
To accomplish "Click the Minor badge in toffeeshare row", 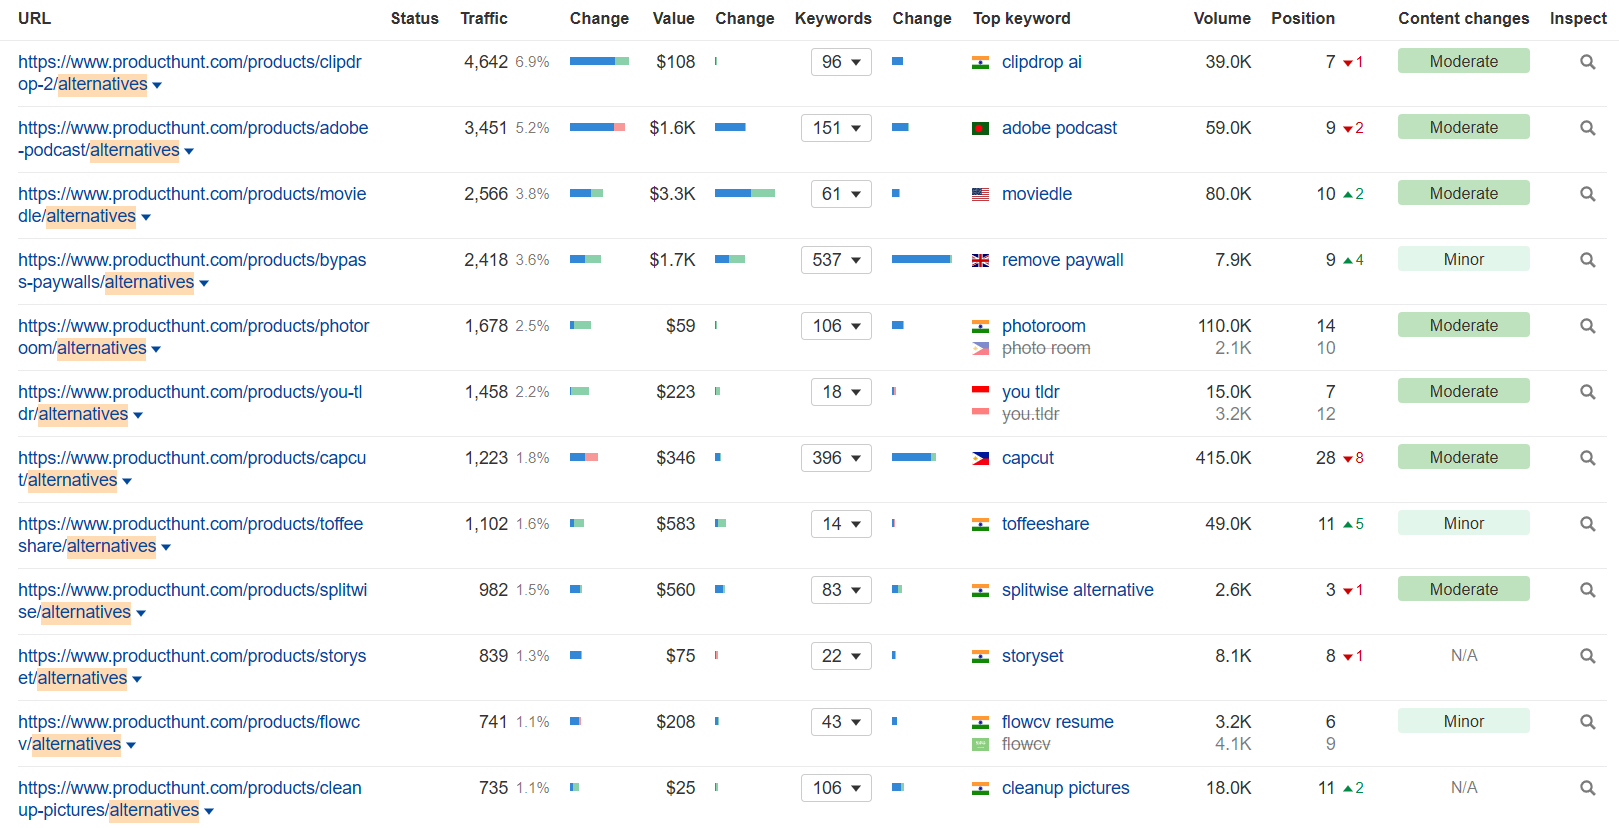I will tap(1464, 523).
